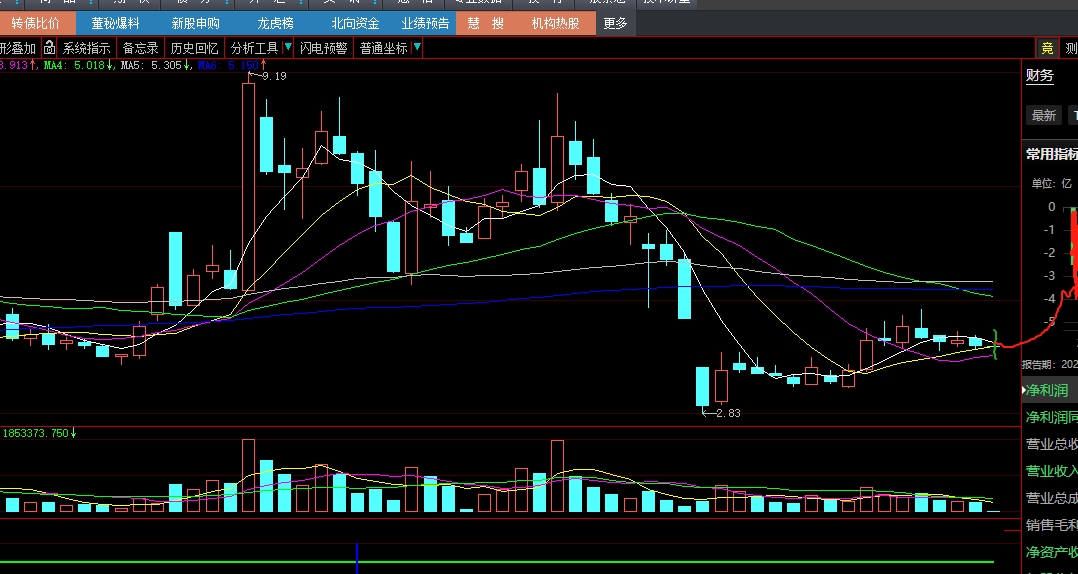Click the MA6: 5.150 indicator label
Image resolution: width=1078 pixels, height=574 pixels.
(232, 65)
